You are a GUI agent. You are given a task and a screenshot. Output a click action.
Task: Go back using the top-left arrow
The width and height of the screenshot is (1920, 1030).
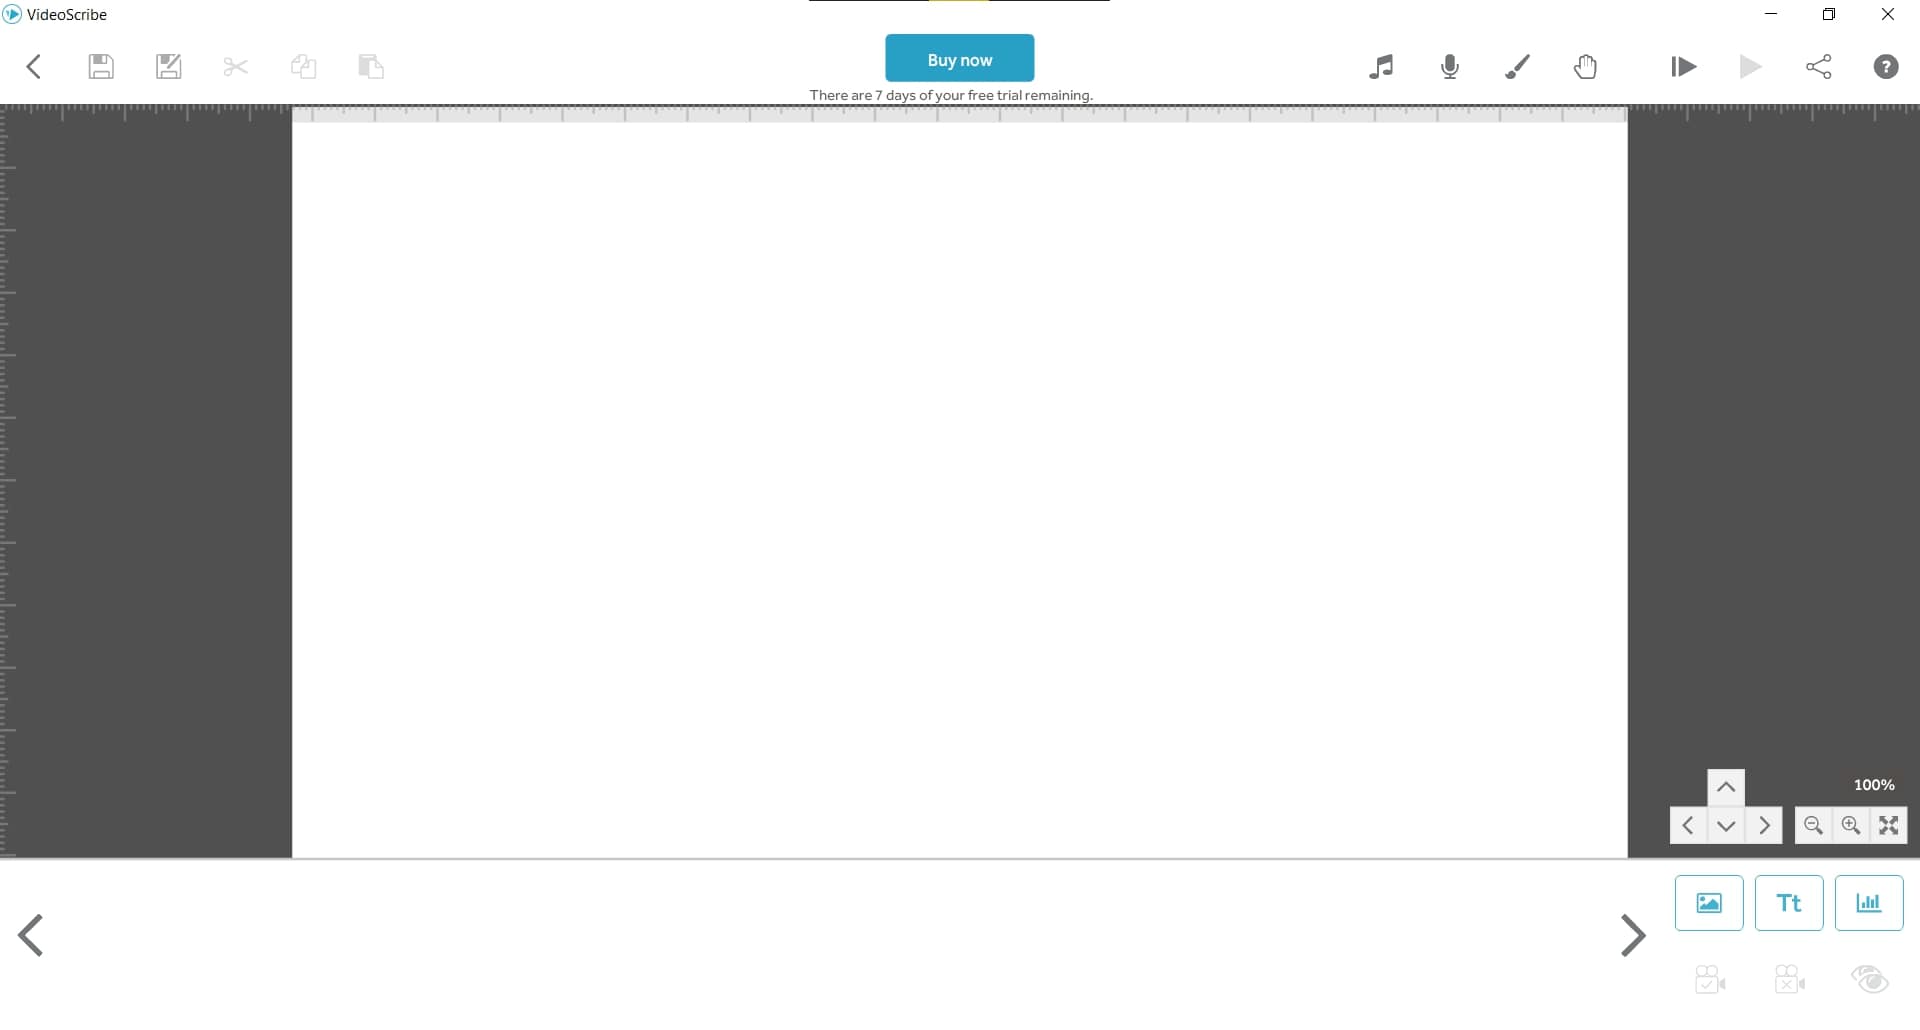(34, 67)
